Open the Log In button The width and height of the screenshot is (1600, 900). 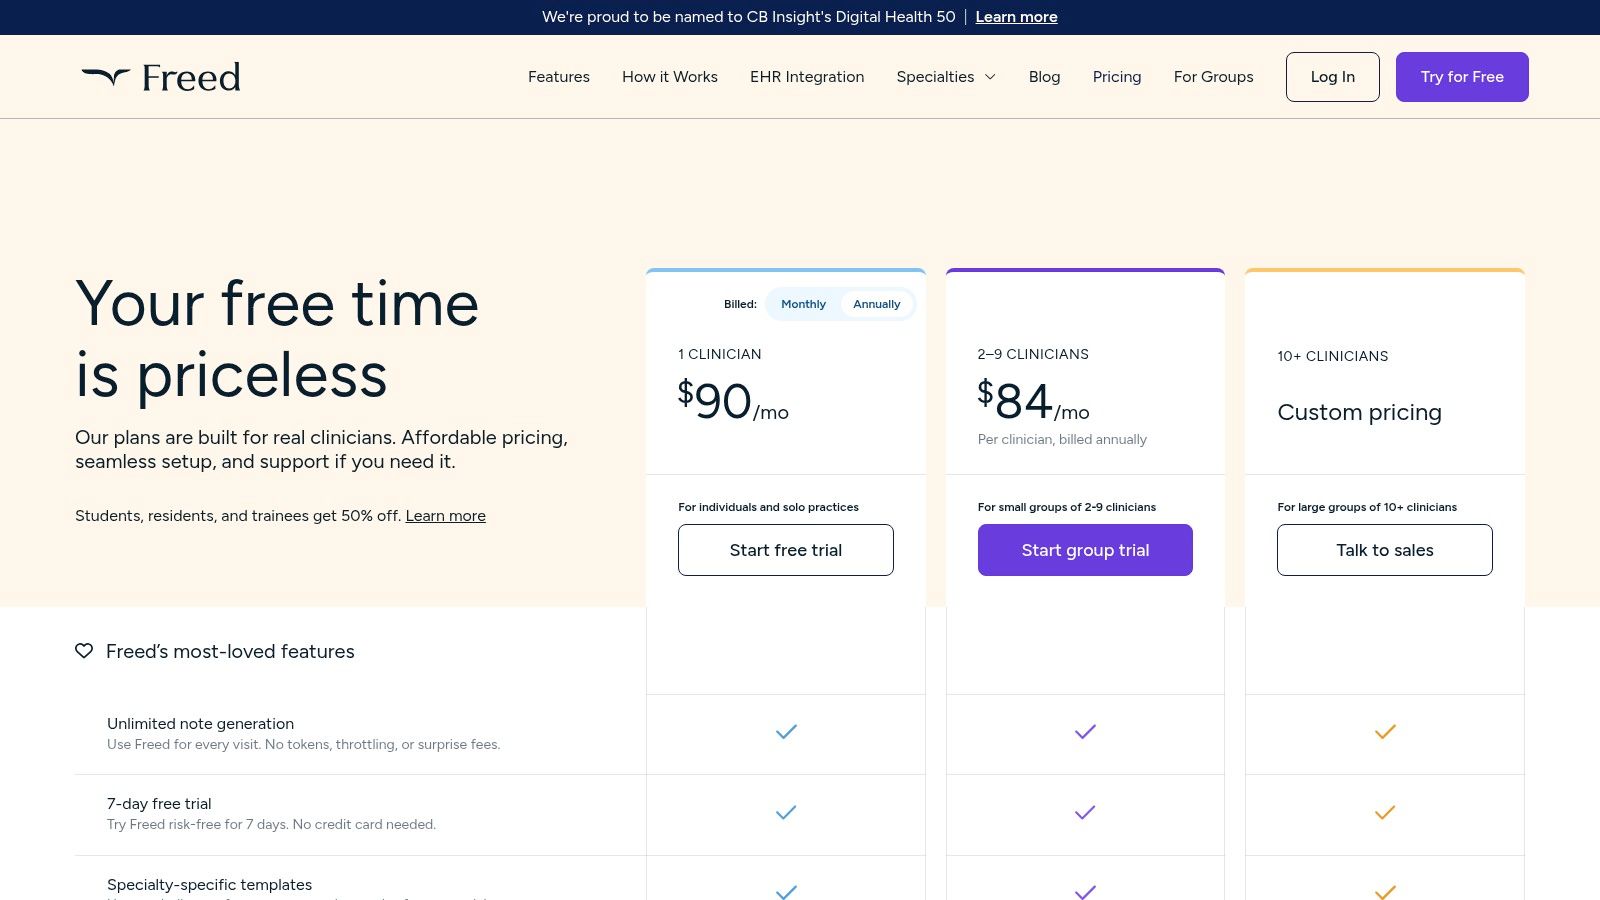[1332, 77]
